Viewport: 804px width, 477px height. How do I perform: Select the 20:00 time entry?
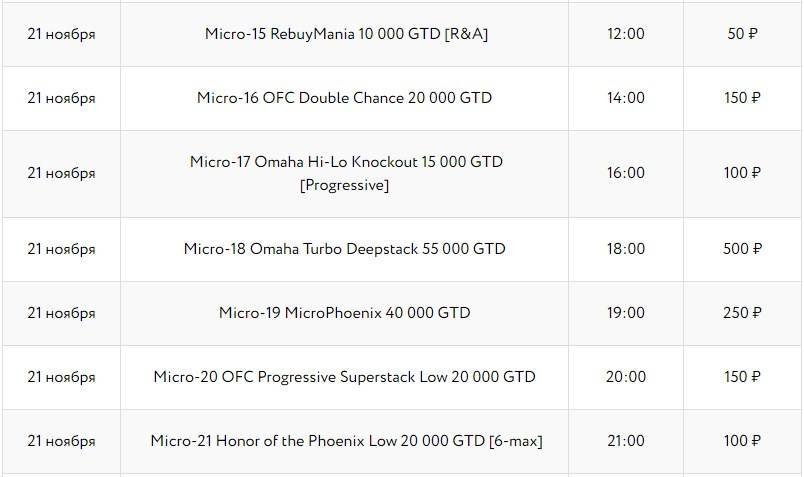(626, 377)
